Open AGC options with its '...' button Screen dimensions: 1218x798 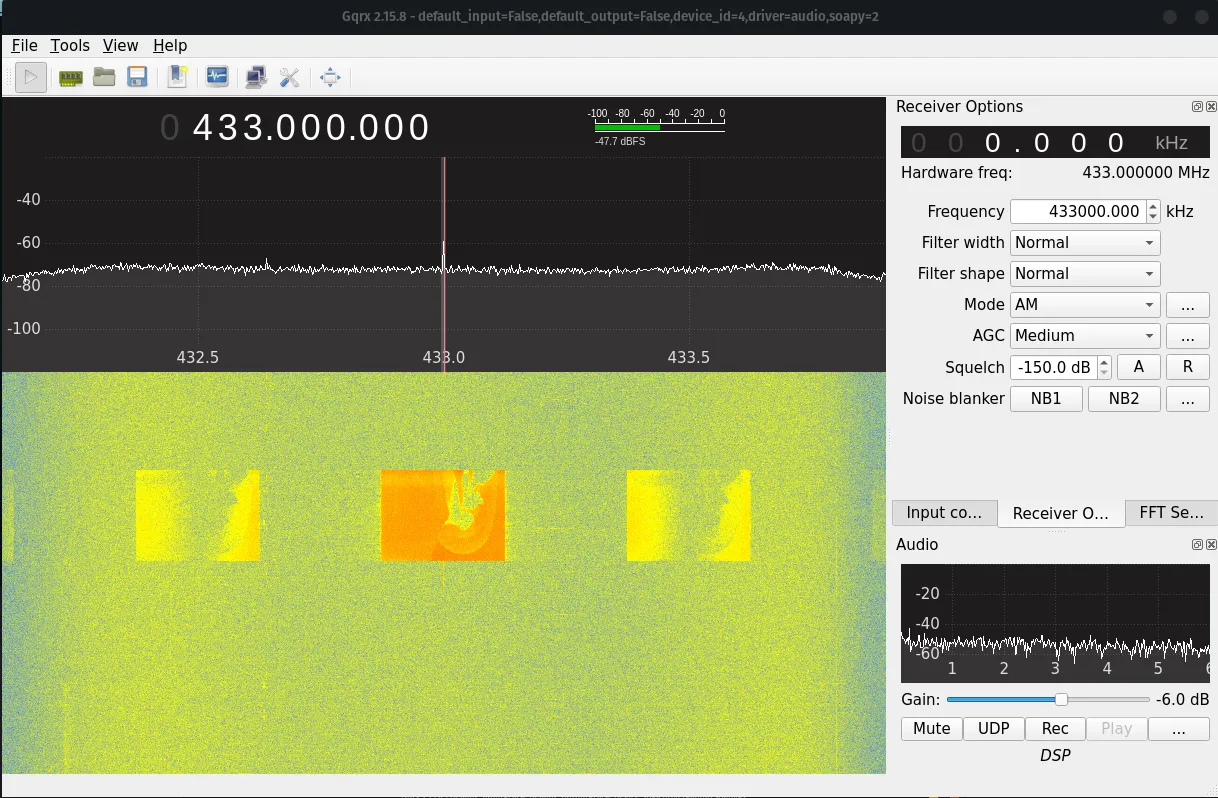[x=1188, y=336]
